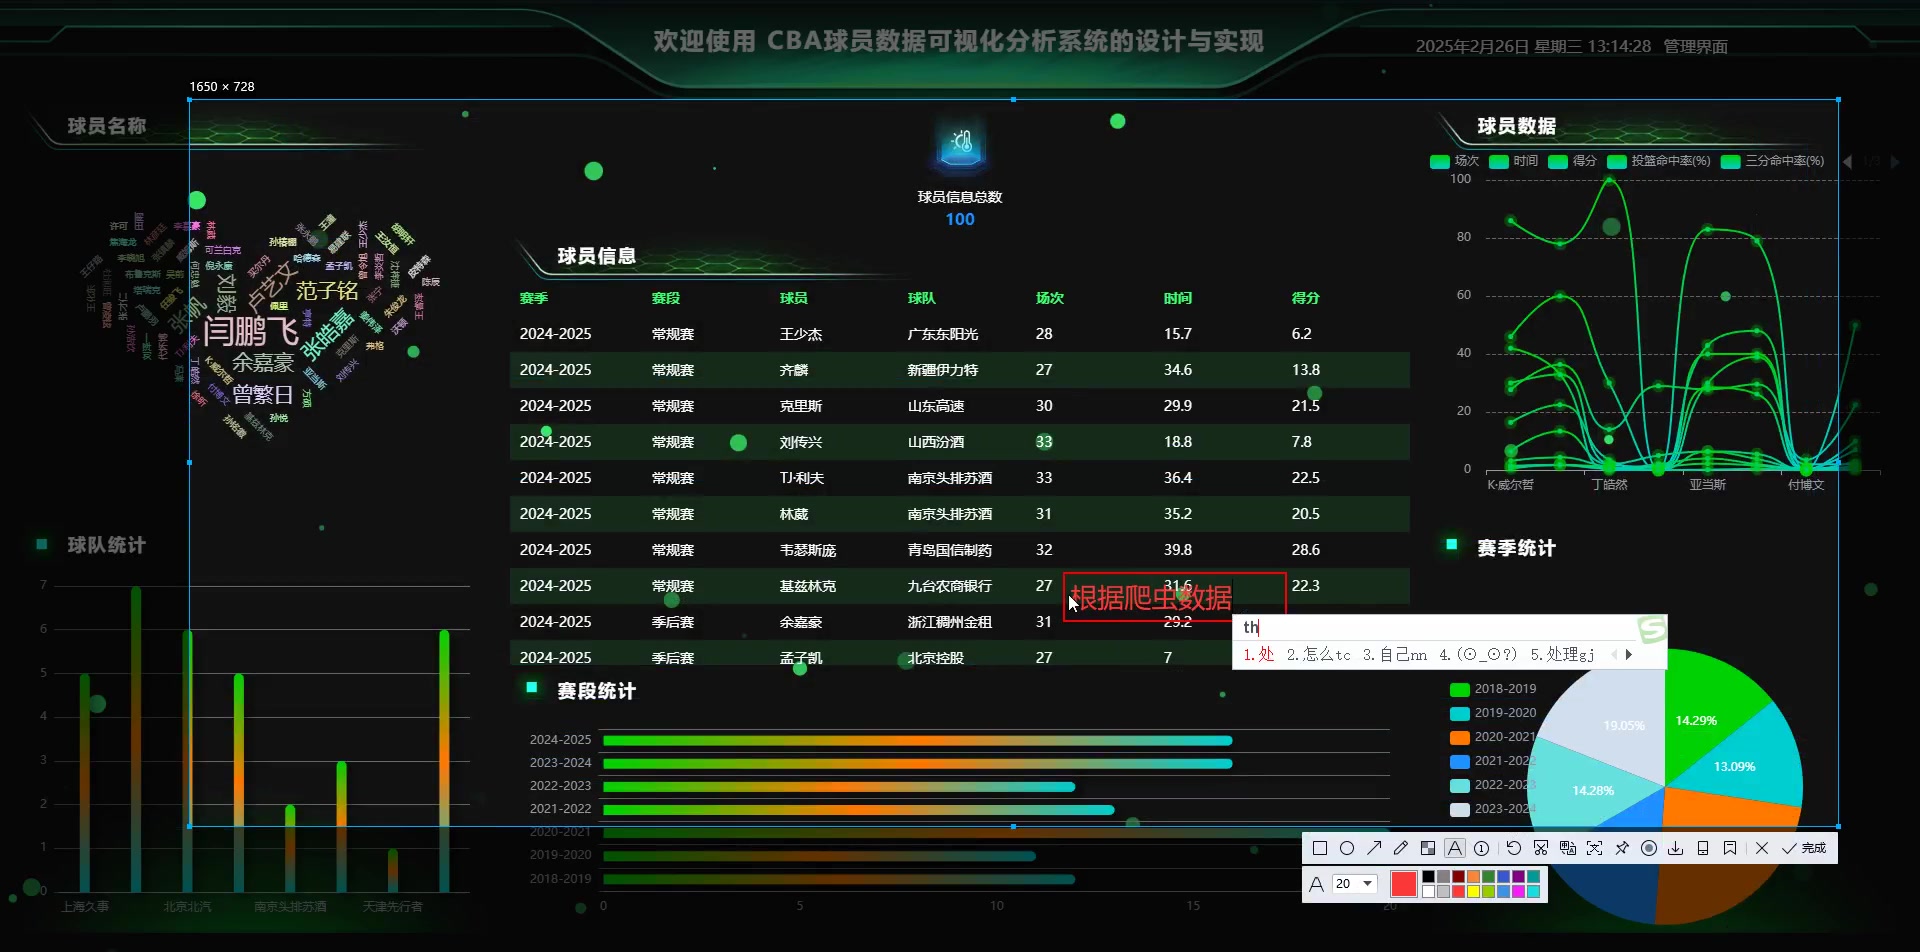Show next page of IME candidates
The width and height of the screenshot is (1920, 952).
click(x=1629, y=655)
